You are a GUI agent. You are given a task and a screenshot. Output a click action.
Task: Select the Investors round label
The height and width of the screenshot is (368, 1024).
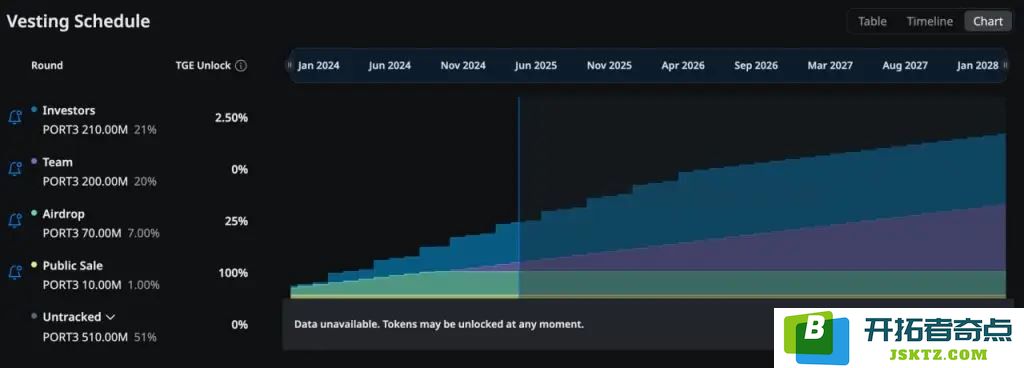coord(69,110)
